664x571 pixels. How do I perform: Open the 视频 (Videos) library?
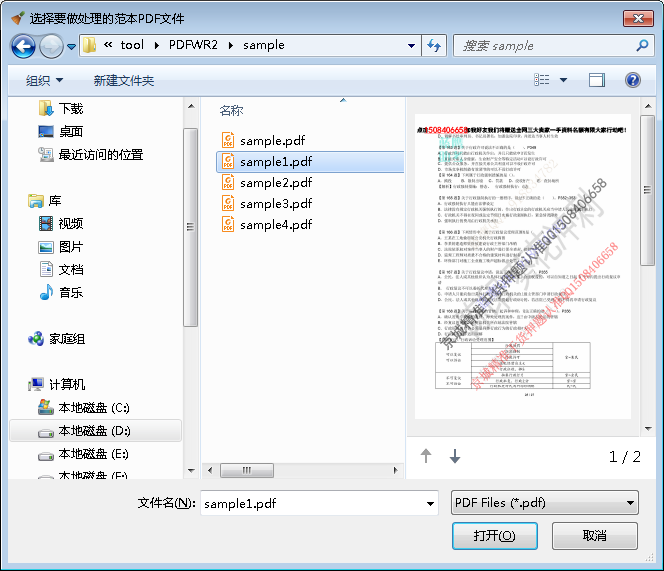(x=61, y=223)
